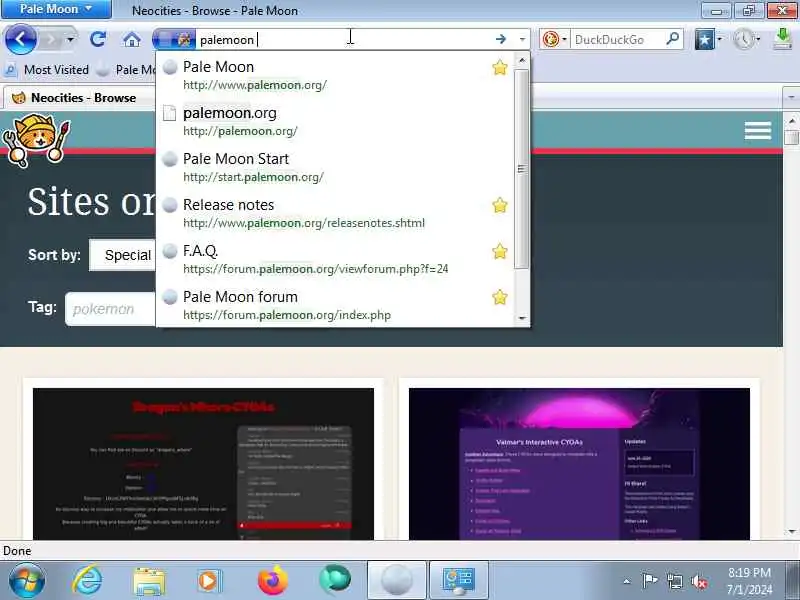Screen dimensions: 800x600
Task: Click into the Tag input field
Action: 110,309
